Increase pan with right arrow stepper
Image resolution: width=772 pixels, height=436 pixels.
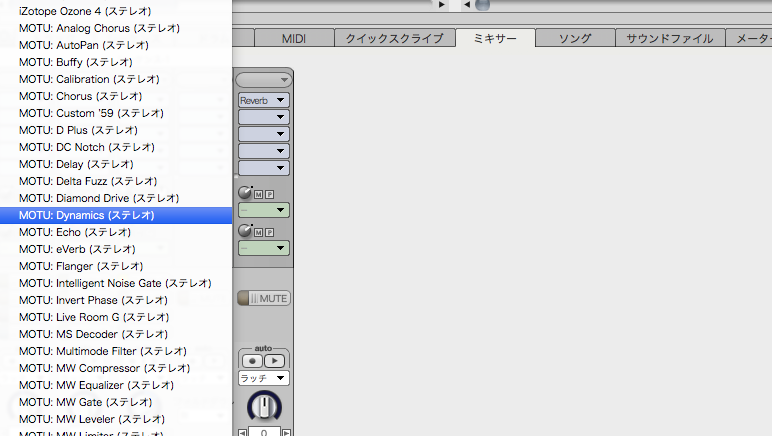pyautogui.click(x=286, y=433)
